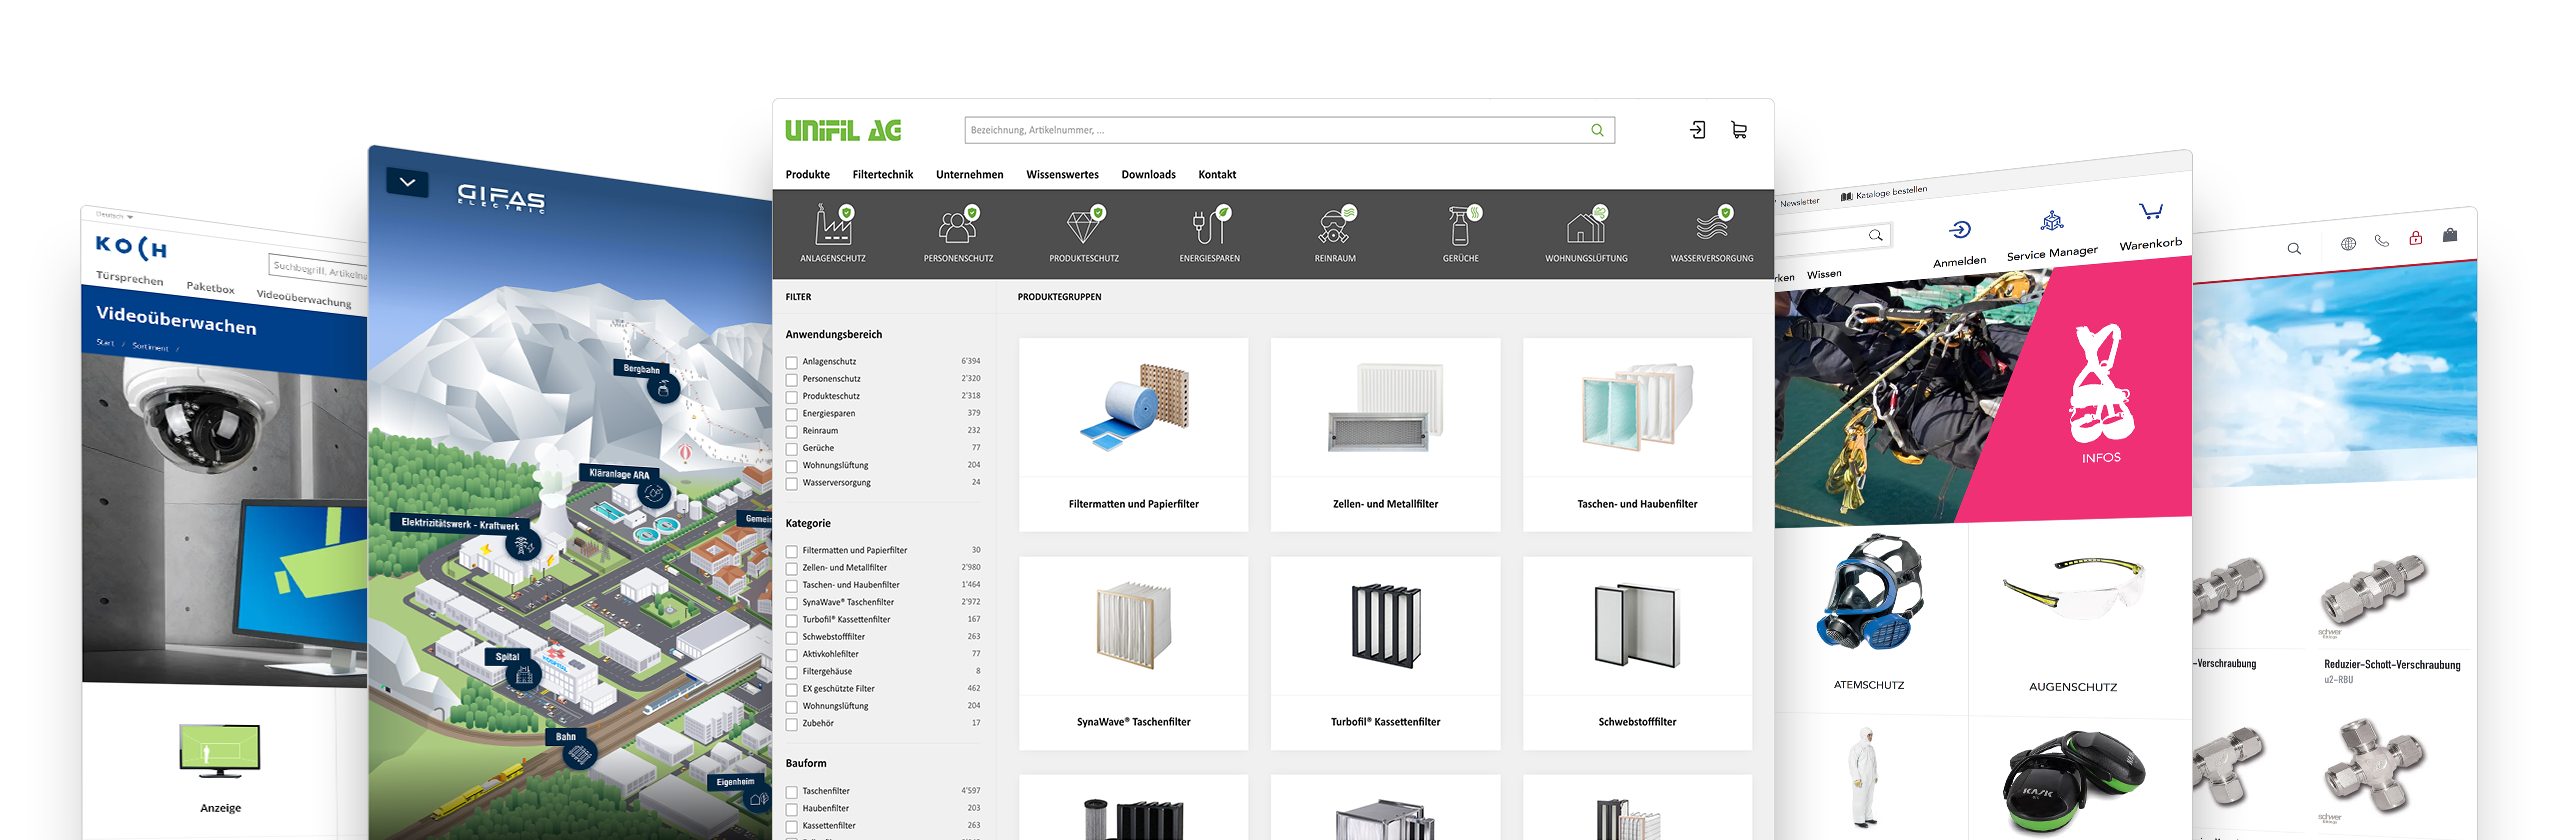Click the Unifil search input field
Screen dimensions: 2560x840
1289,130
